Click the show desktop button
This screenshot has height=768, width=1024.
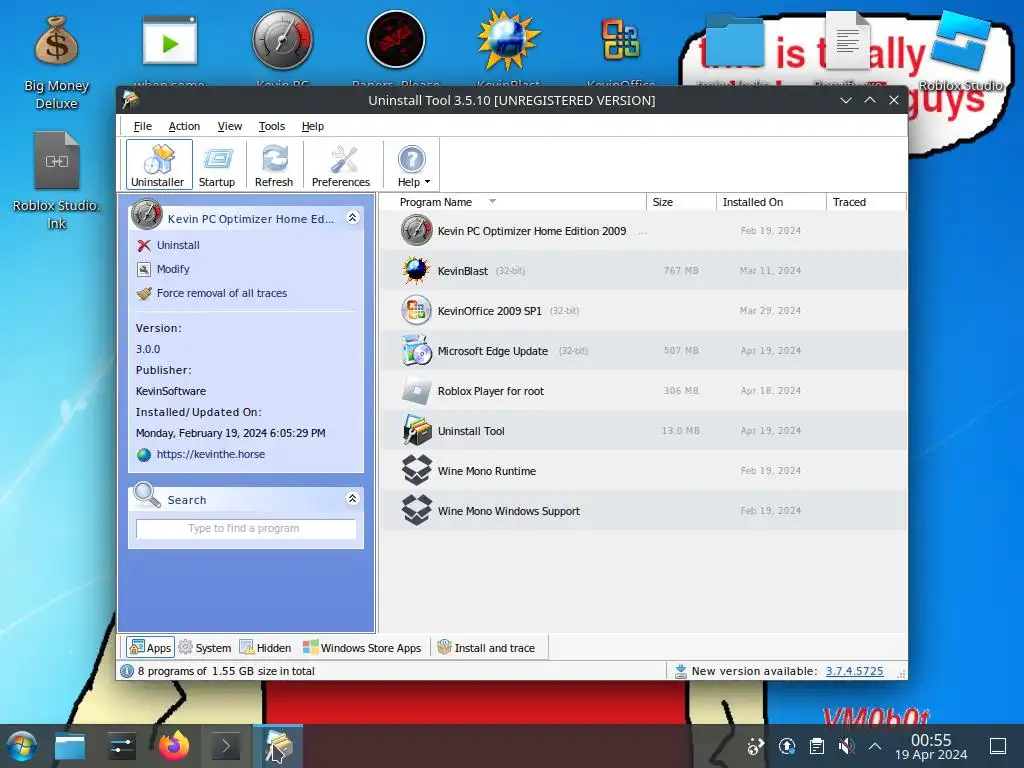click(998, 746)
